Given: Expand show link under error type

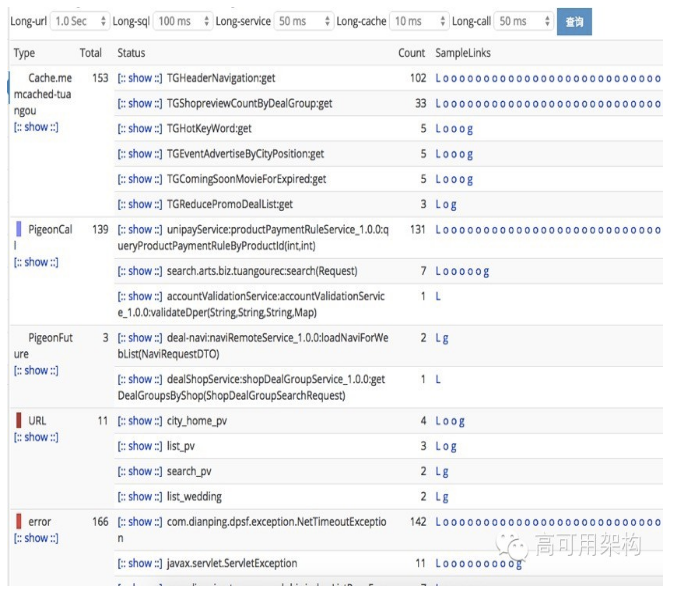Looking at the screenshot, I should pos(36,538).
